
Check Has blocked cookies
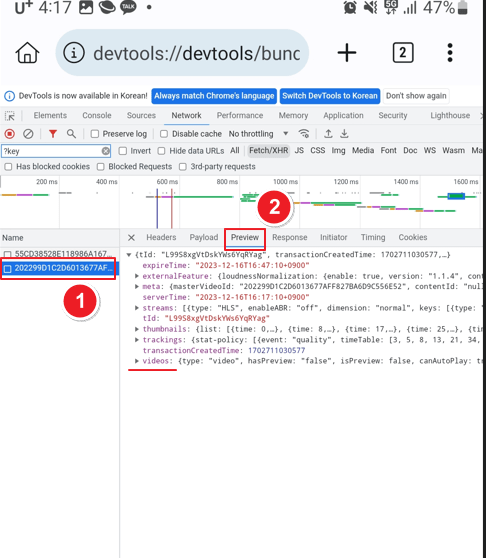[x=8, y=167]
